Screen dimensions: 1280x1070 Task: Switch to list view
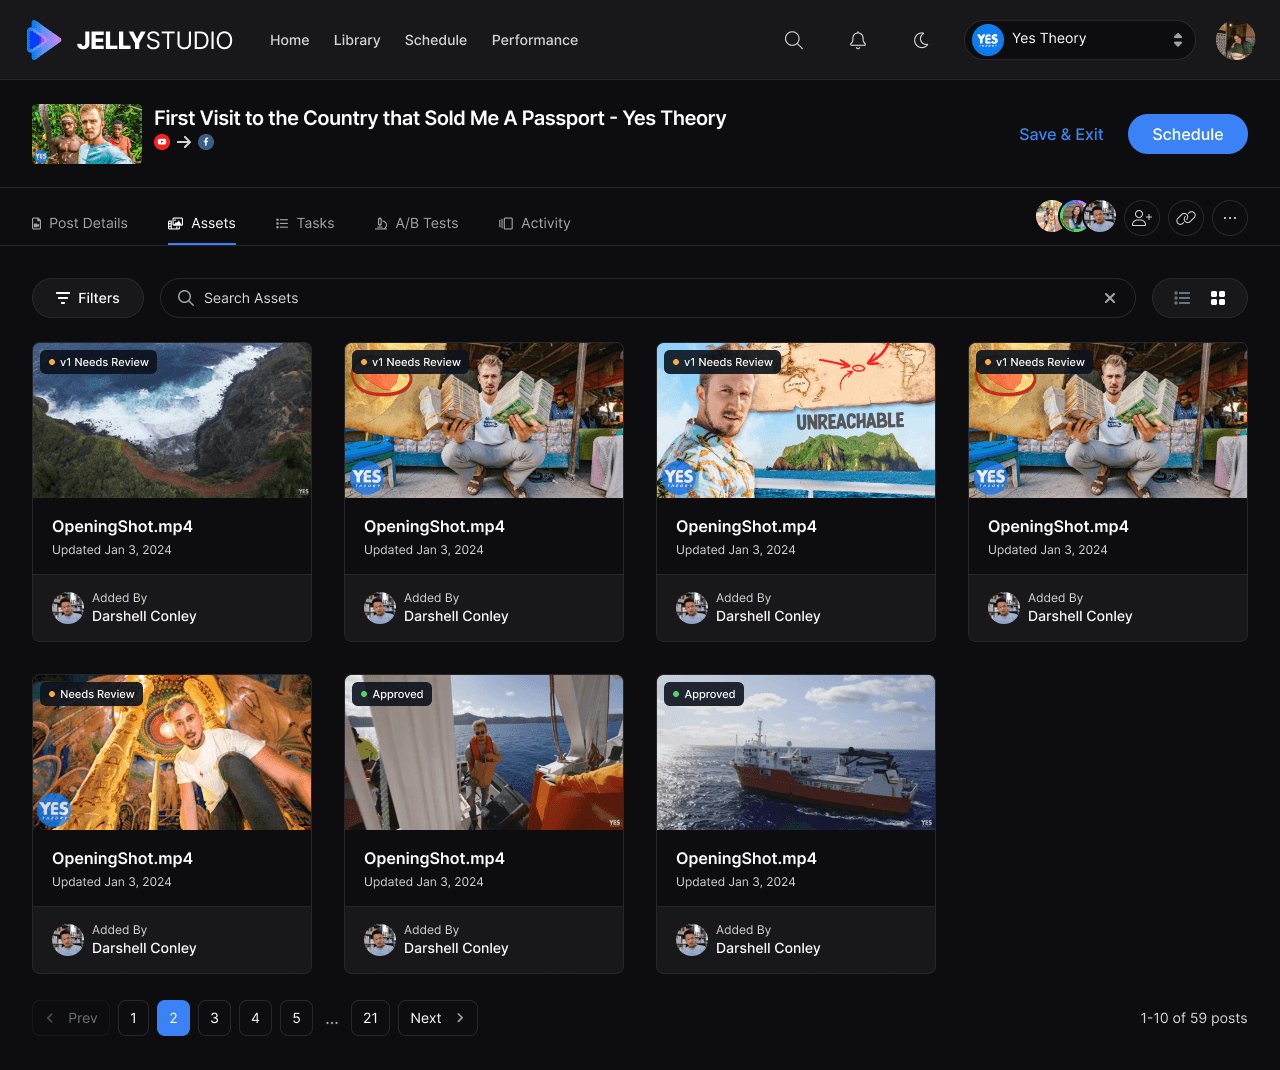[x=1182, y=298]
